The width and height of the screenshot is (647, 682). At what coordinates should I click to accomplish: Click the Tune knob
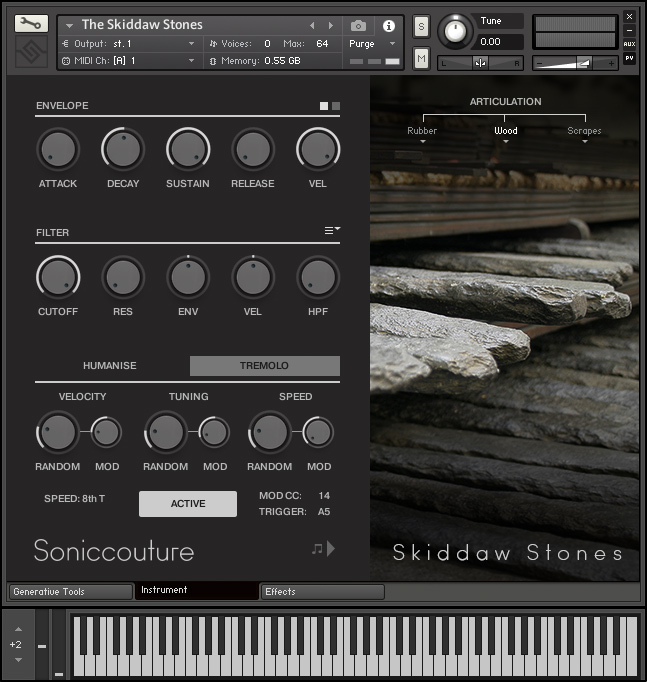coord(455,31)
